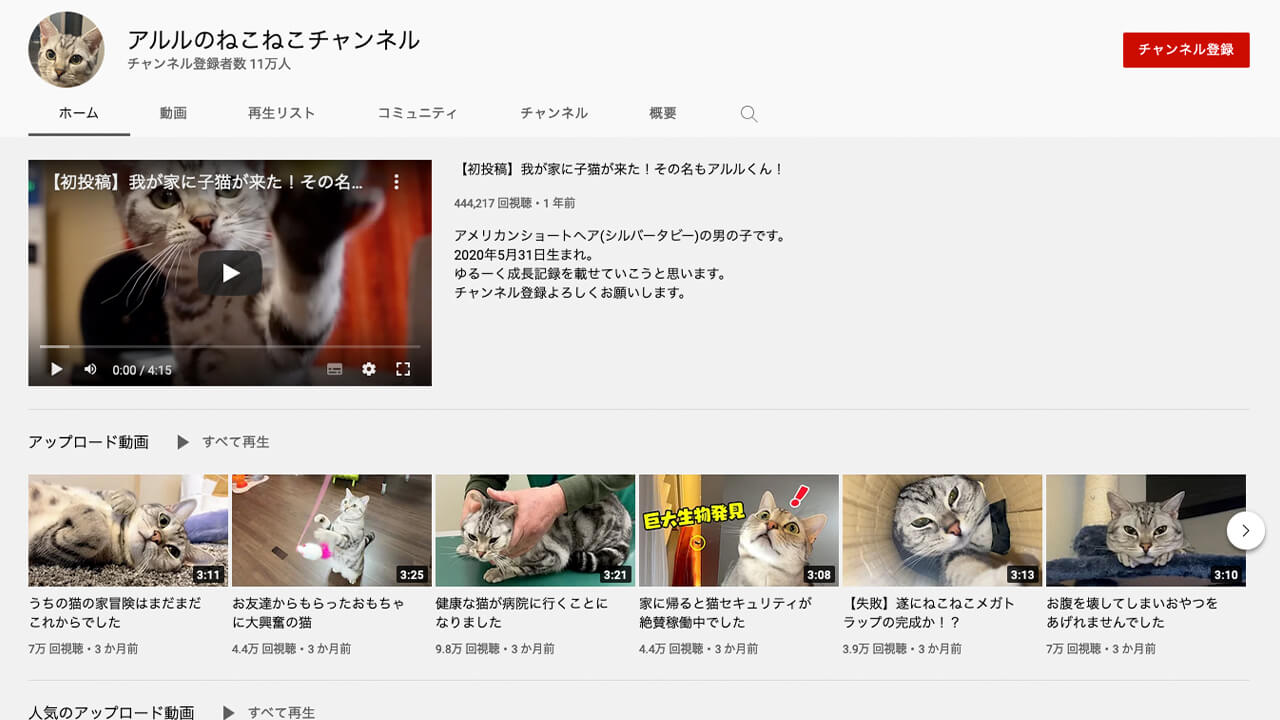Open the three-dot menu on featured video
Viewport: 1280px width, 720px height.
click(396, 182)
